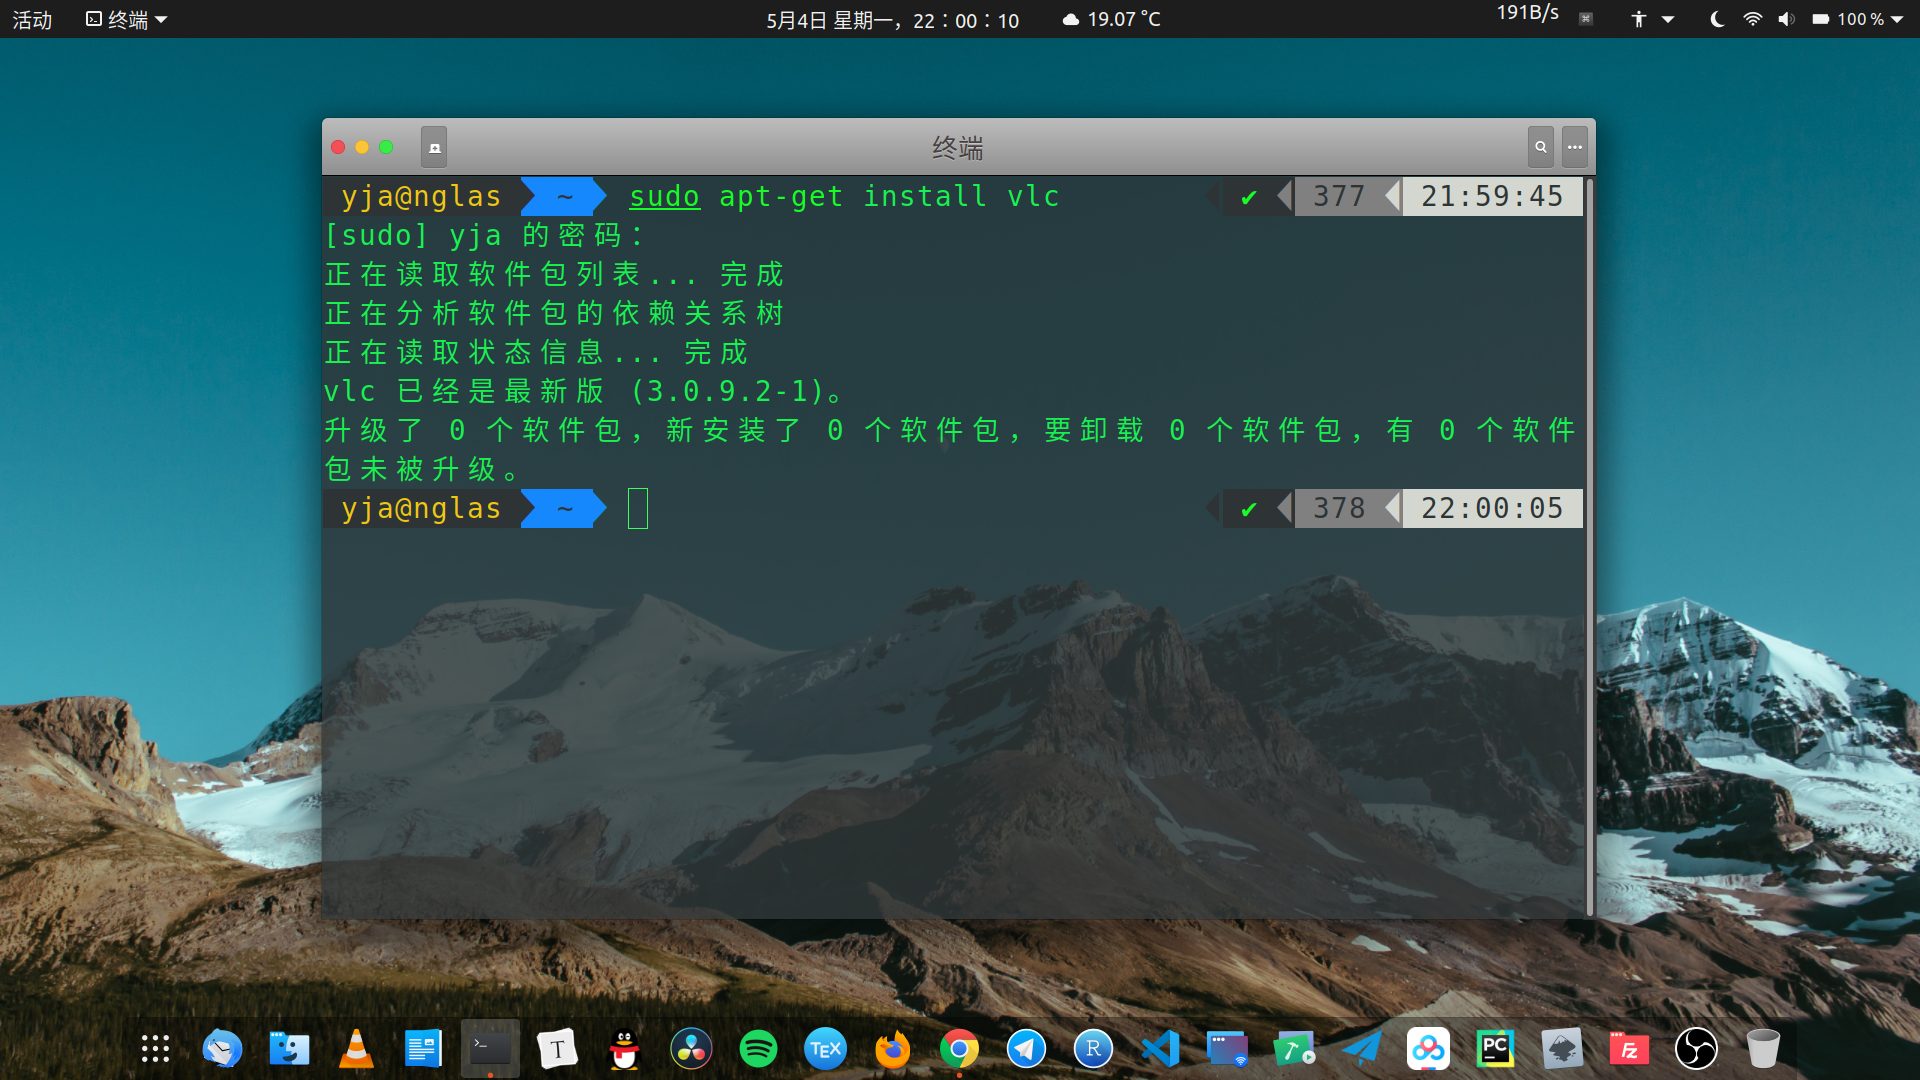Click the Wi-Fi indicator in top bar
This screenshot has width=1920, height=1080.
click(x=1752, y=19)
